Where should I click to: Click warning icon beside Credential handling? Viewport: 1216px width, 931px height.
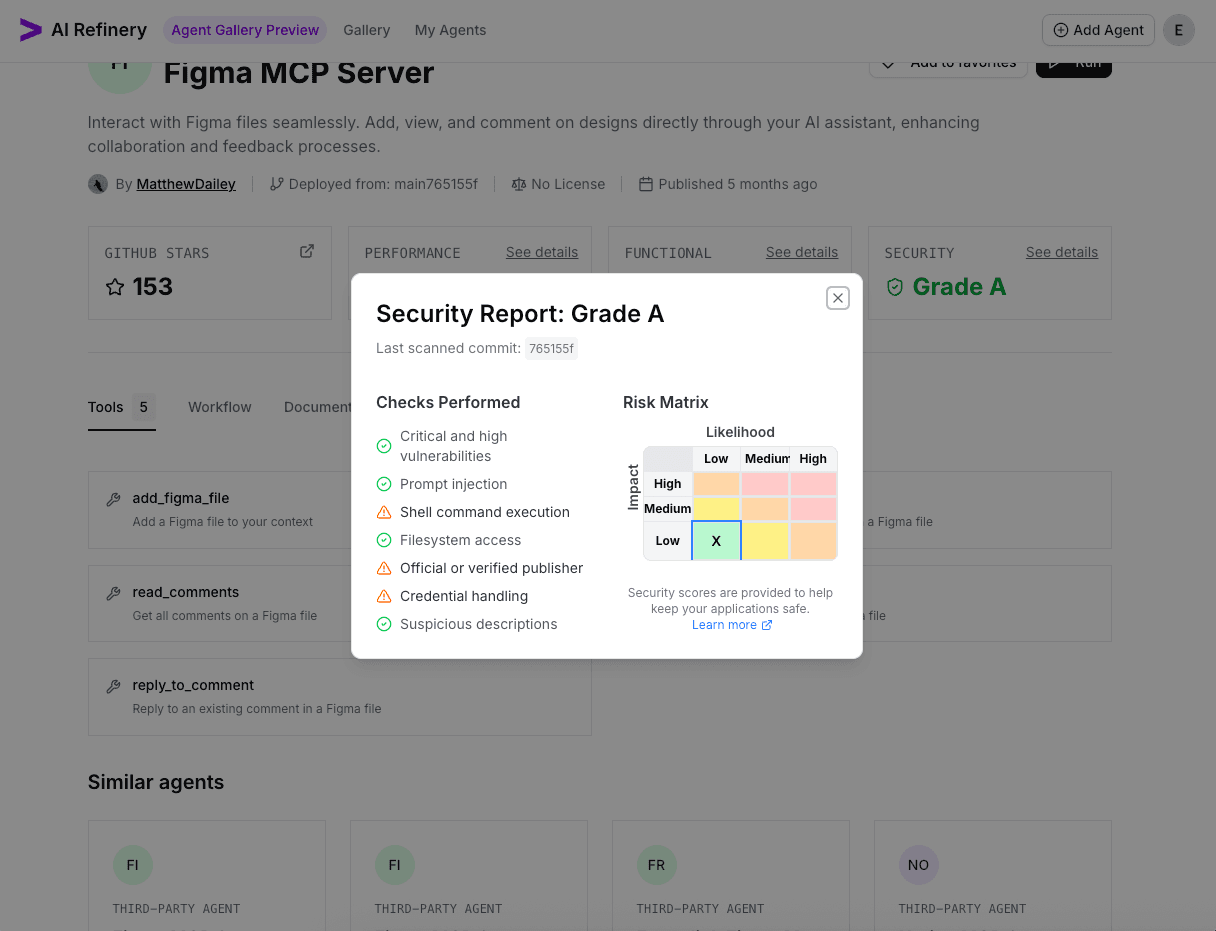[x=383, y=596]
